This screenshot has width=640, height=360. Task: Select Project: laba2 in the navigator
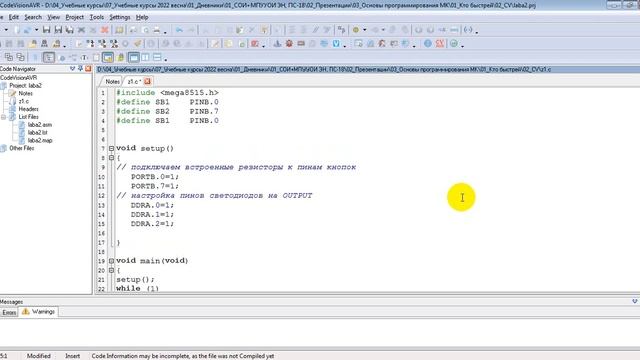tap(25, 86)
